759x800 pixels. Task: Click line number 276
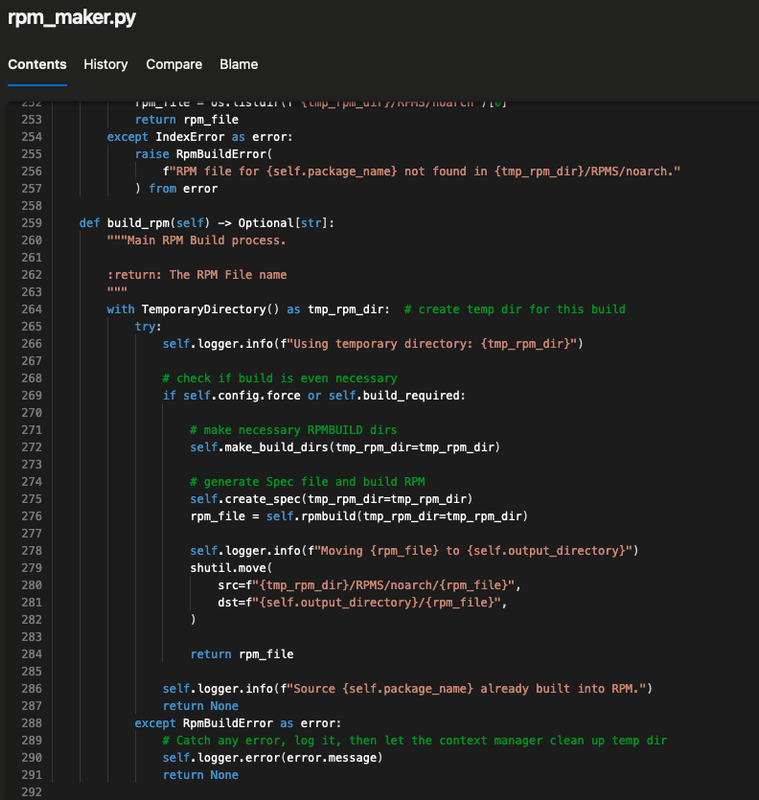[x=32, y=516]
